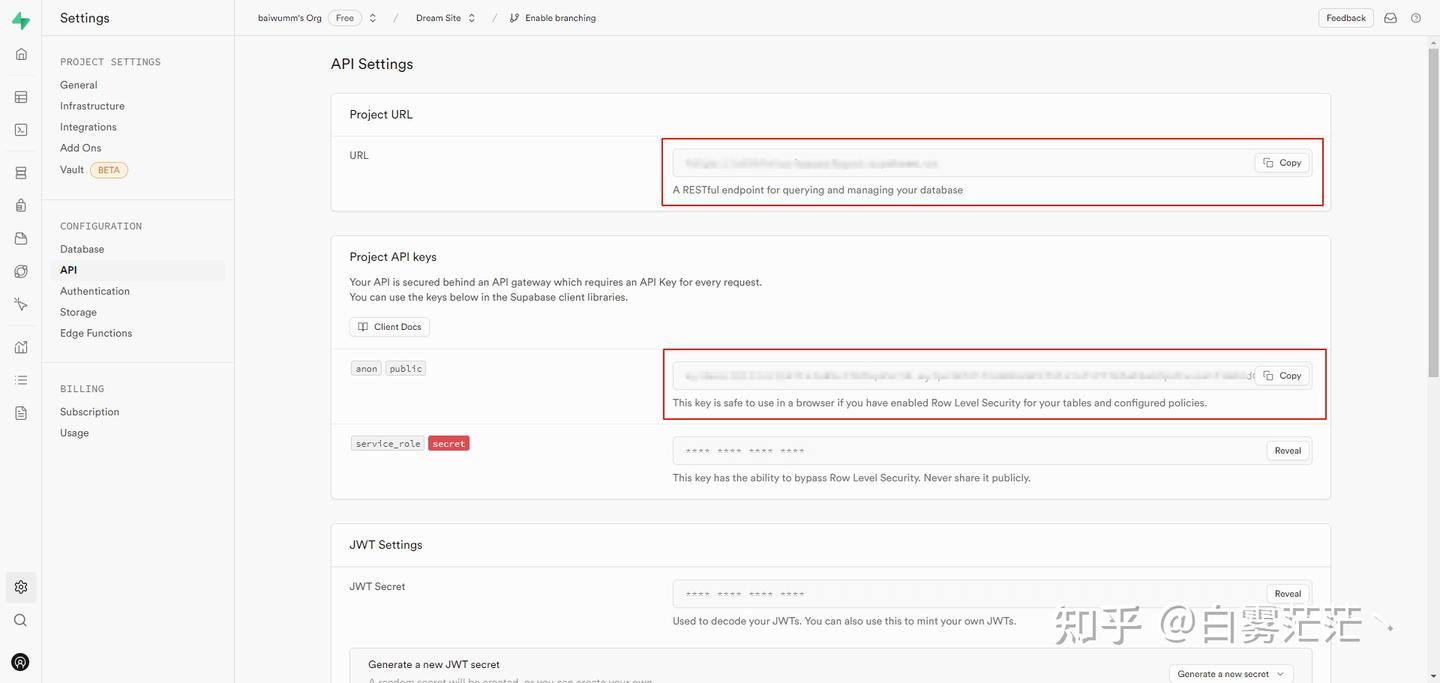
Task: Copy the anon public API key
Action: [x=1282, y=376]
